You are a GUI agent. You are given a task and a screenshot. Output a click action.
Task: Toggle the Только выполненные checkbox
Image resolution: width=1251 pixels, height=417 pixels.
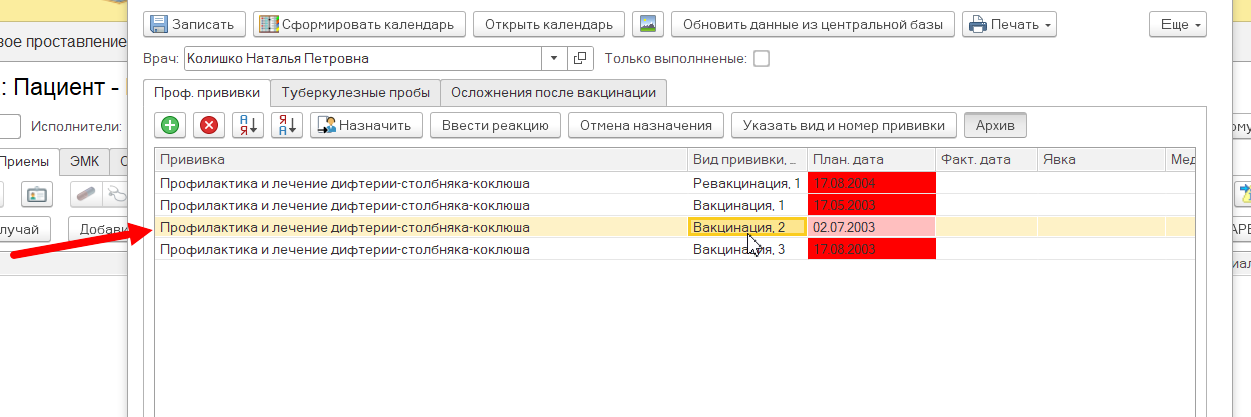tap(761, 59)
